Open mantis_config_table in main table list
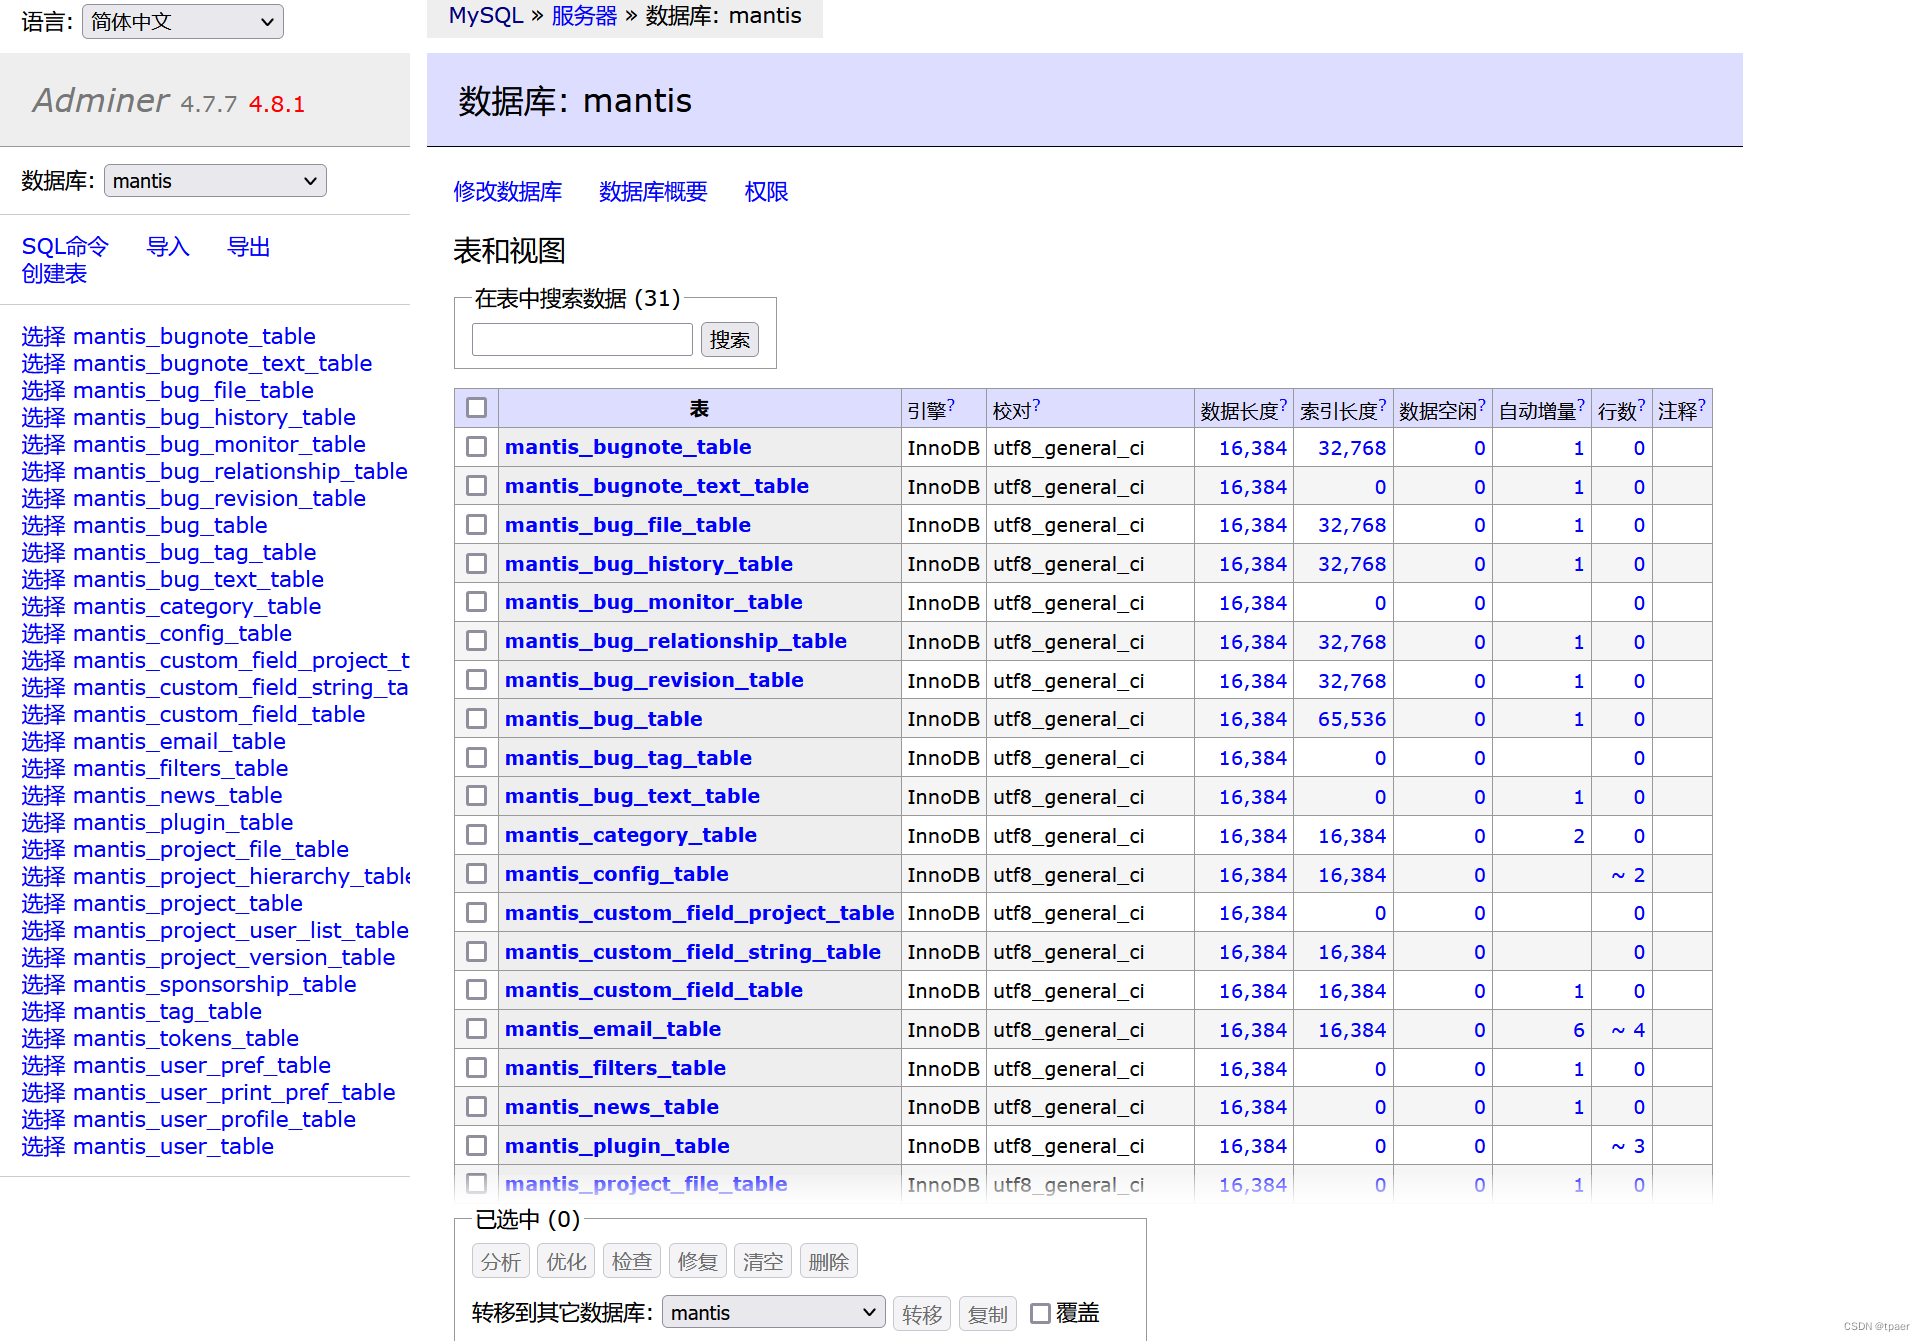Screen dimensions: 1925x1341 pos(617,874)
